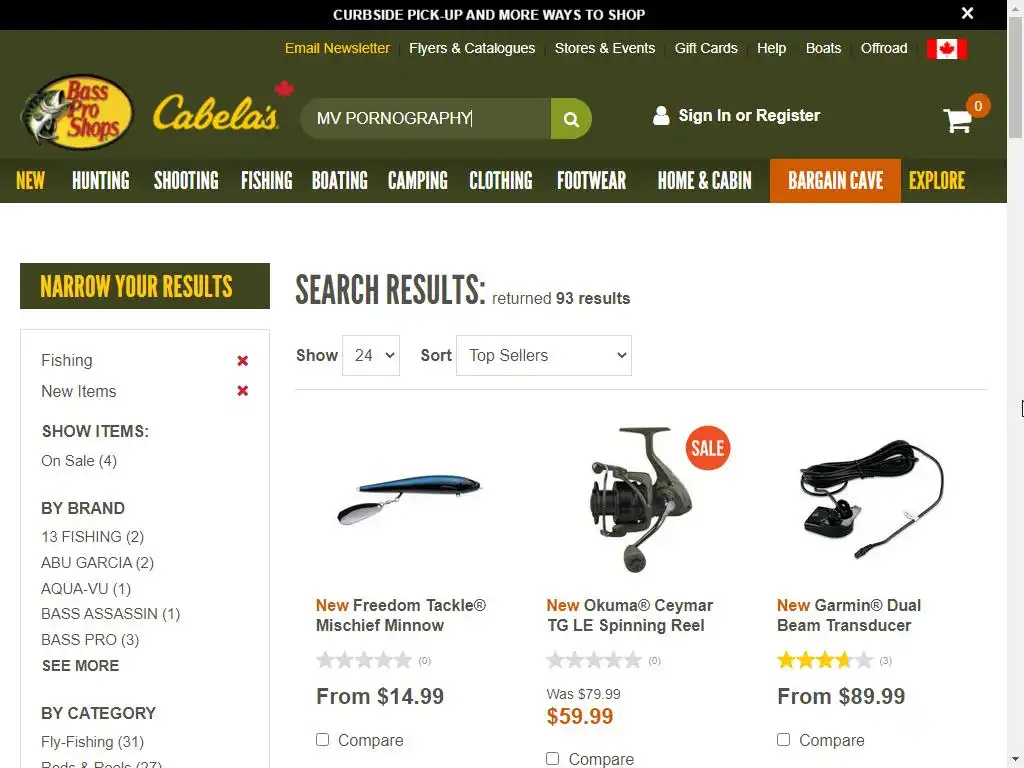Open the Fishing navigation menu
1024x768 pixels.
coord(266,181)
